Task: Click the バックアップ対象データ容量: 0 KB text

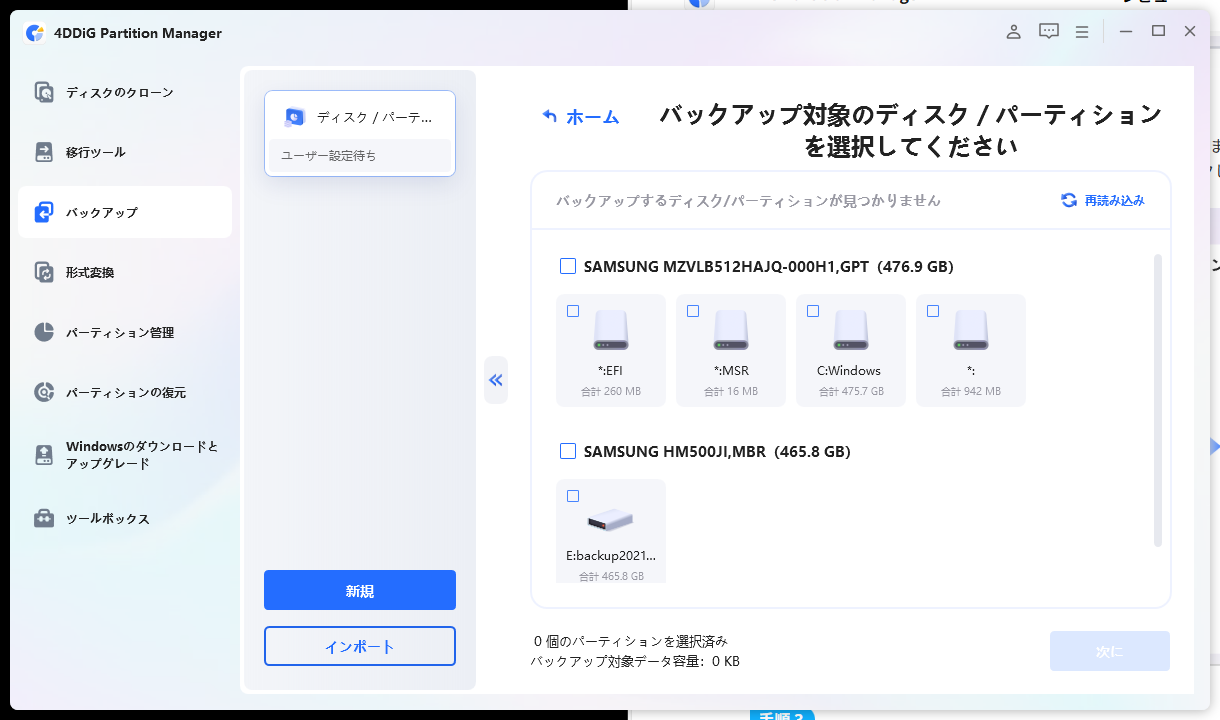Action: [x=635, y=661]
